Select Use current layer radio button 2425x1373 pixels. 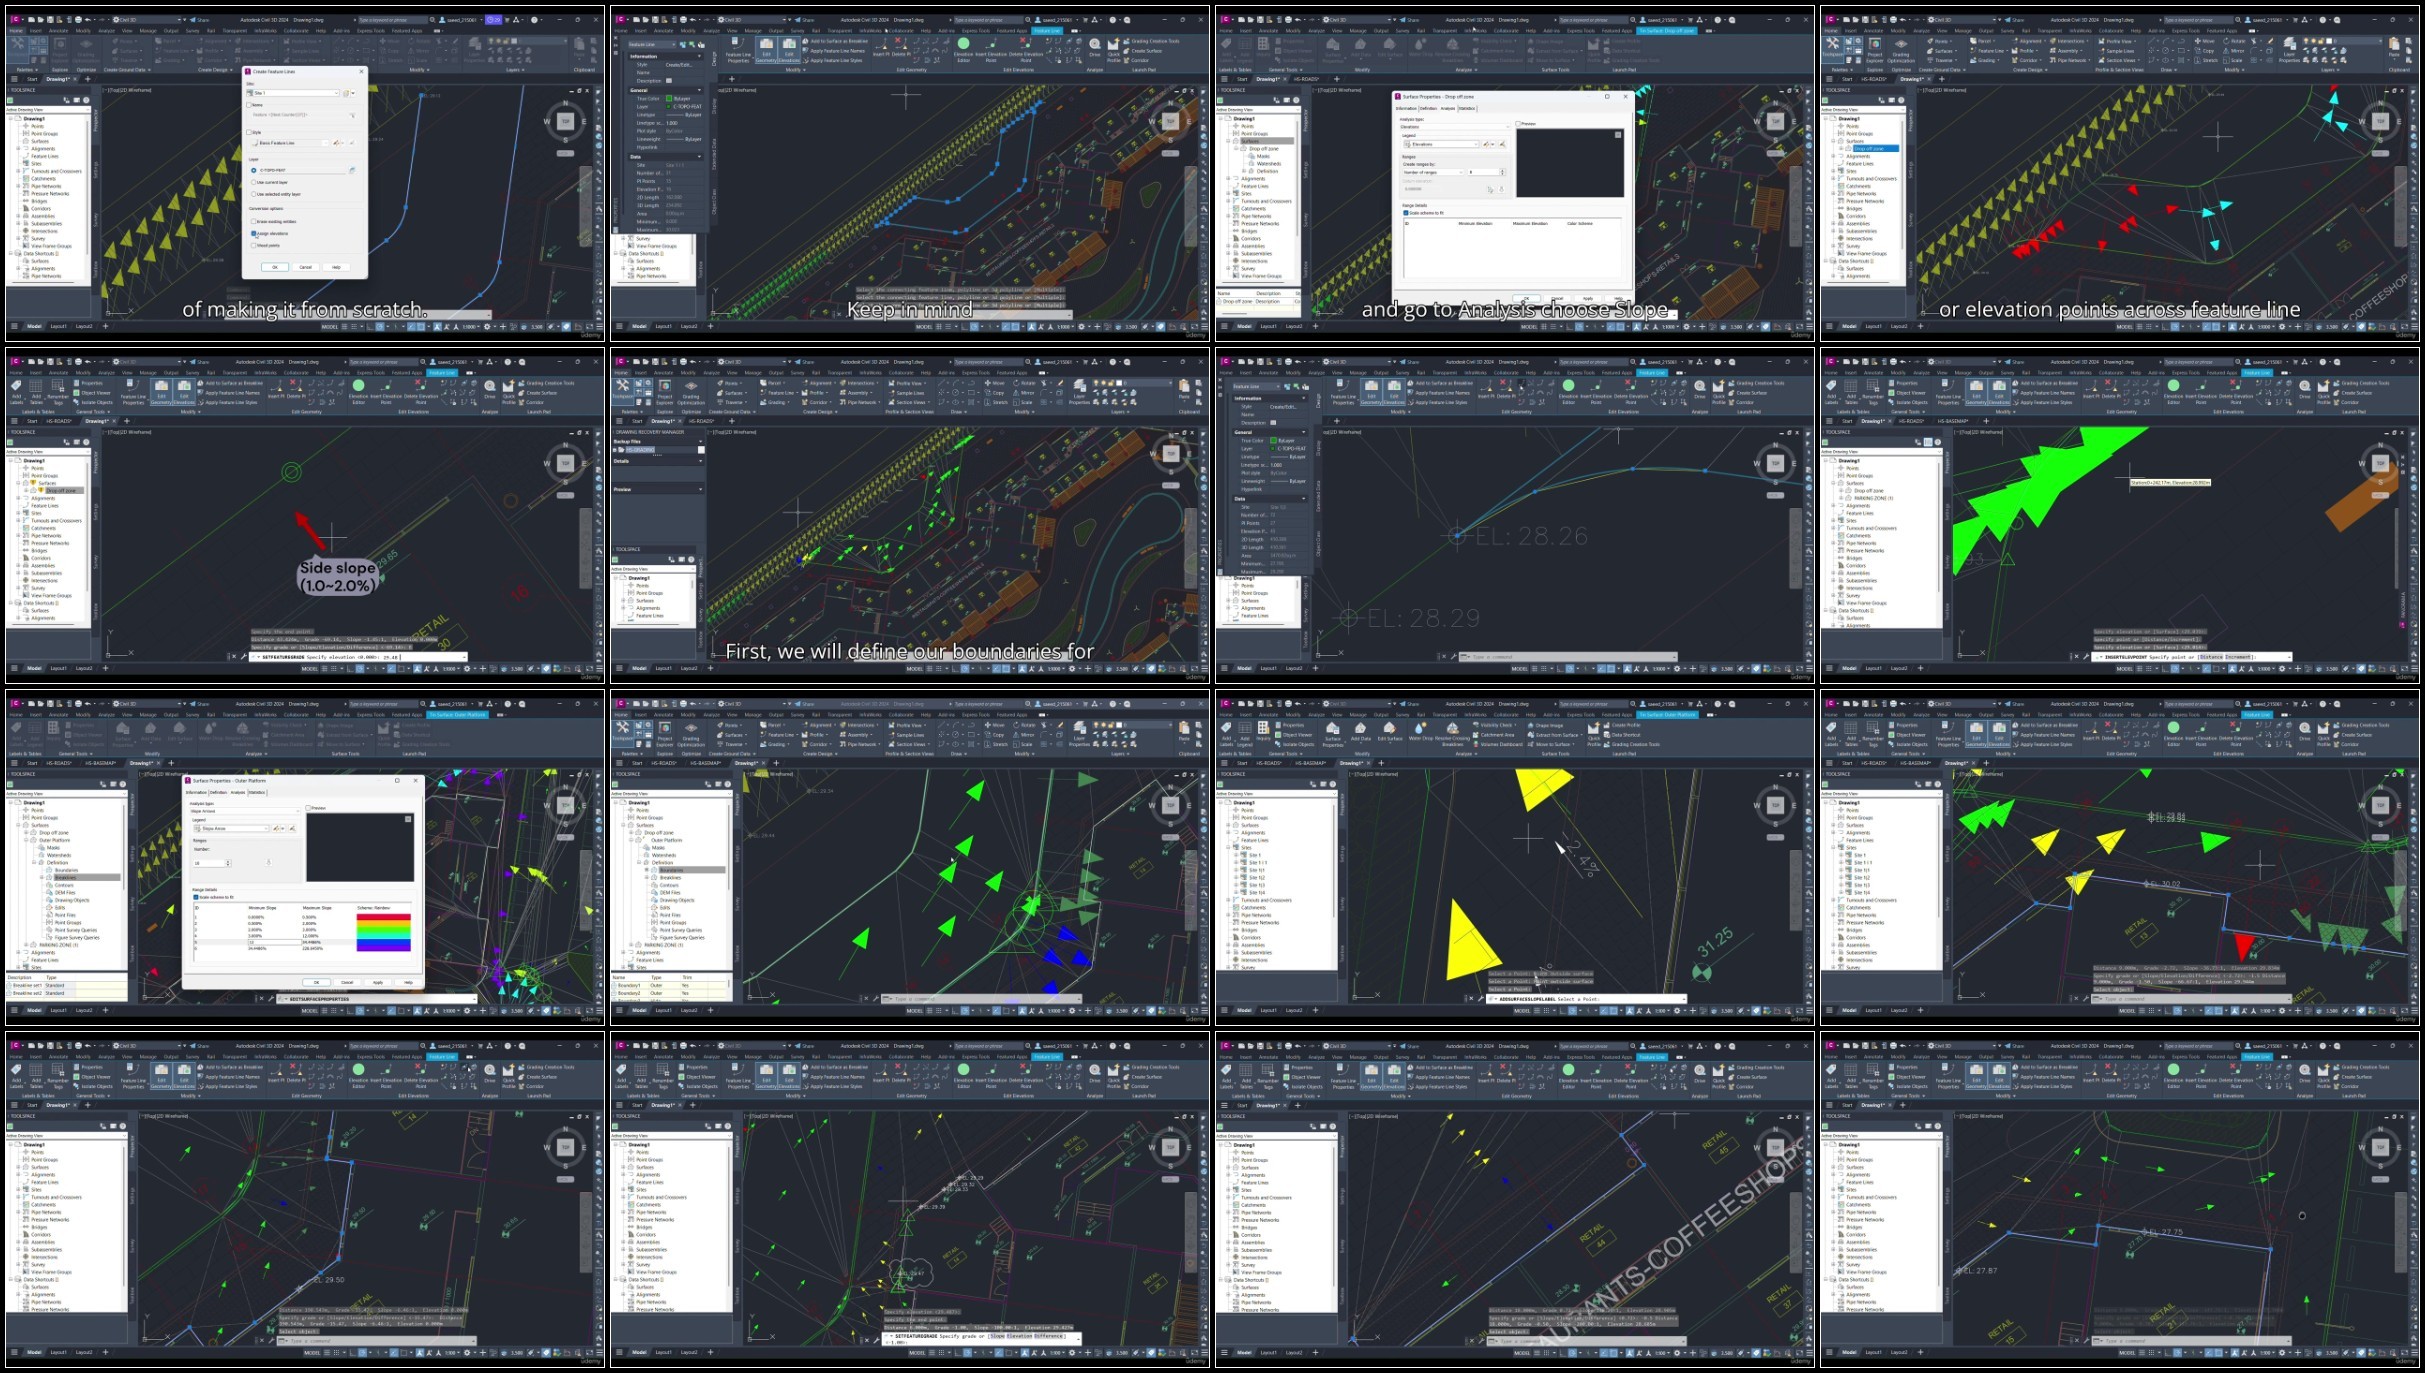click(253, 182)
